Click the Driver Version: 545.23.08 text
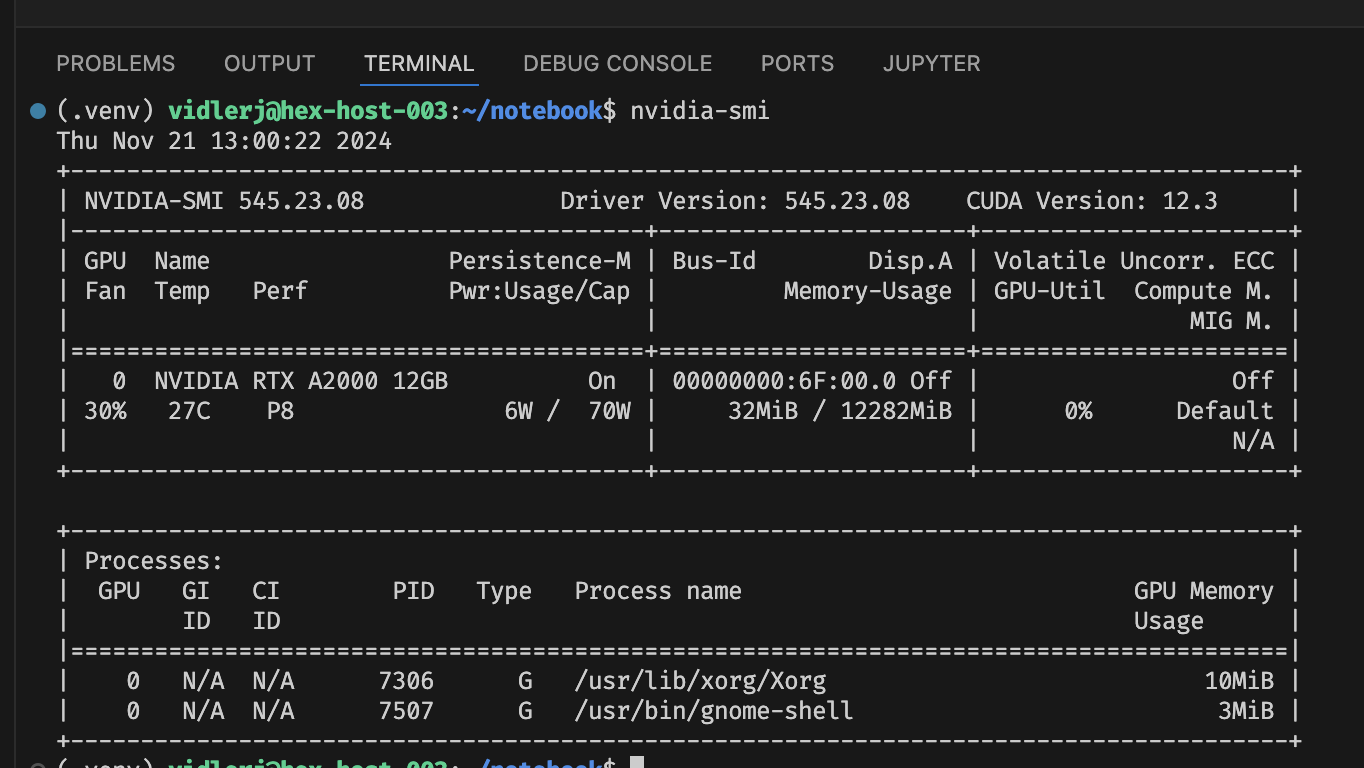 click(735, 201)
